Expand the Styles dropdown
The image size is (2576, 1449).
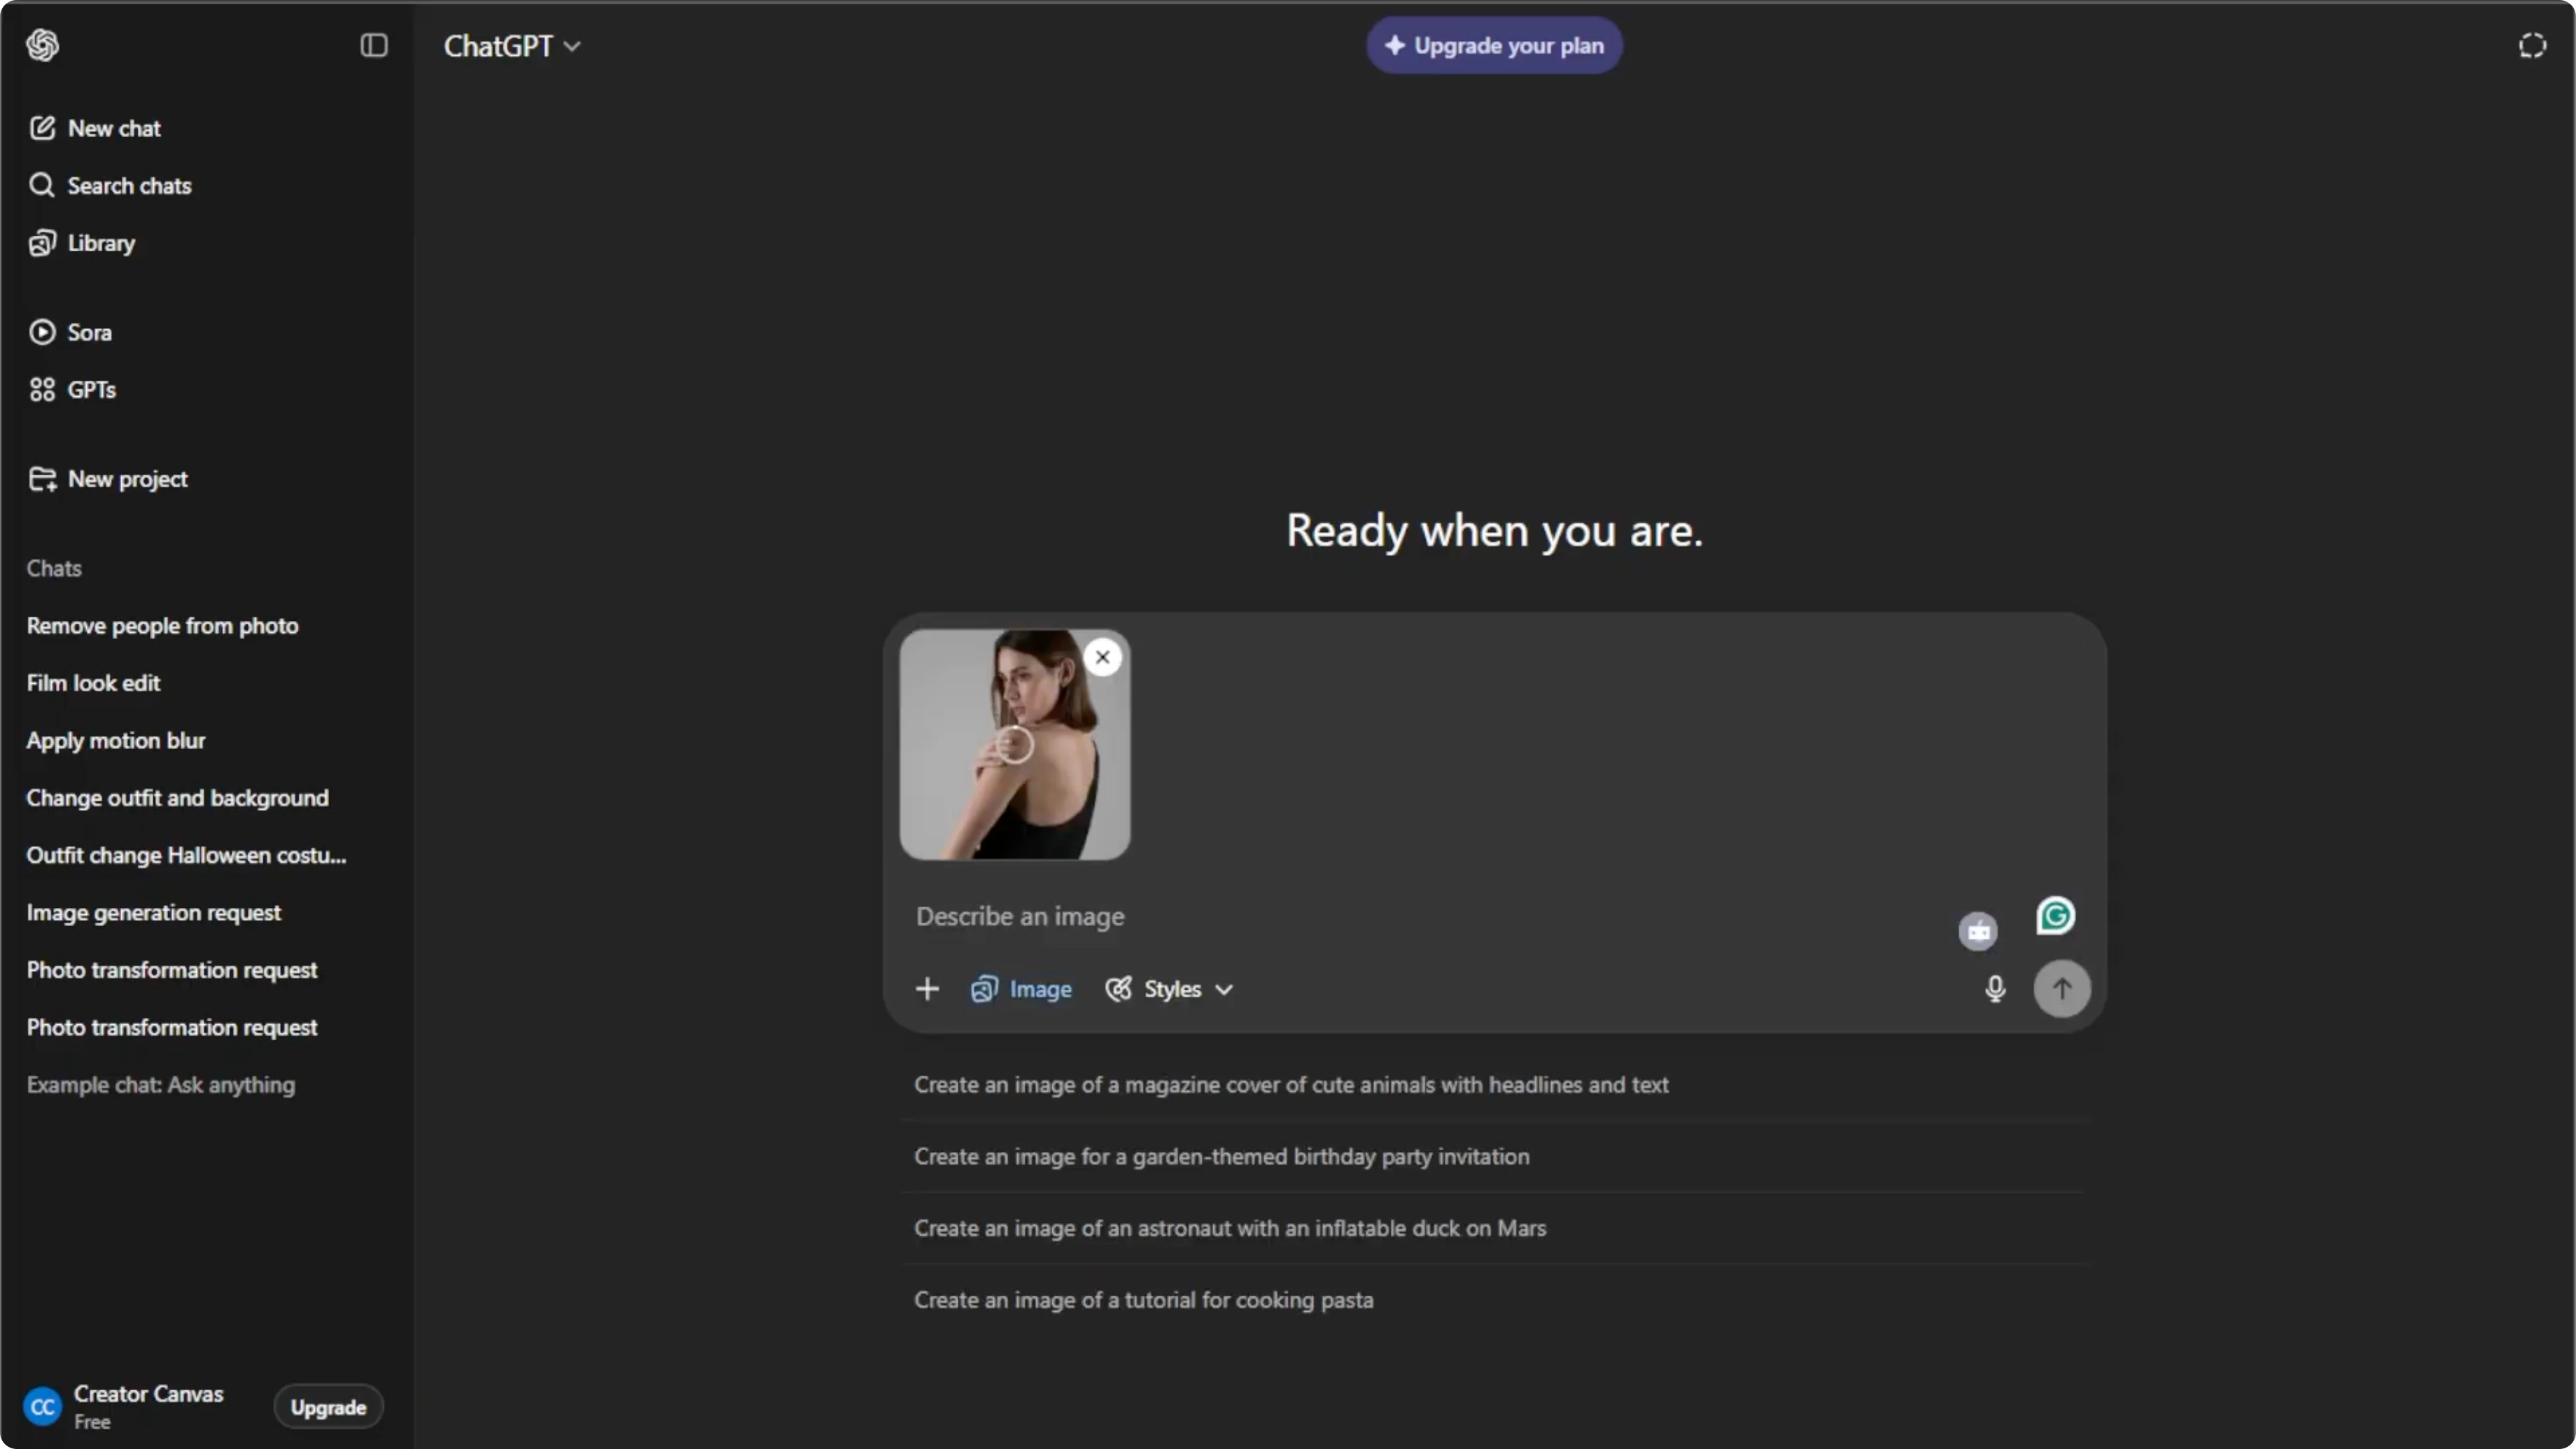click(x=1169, y=989)
